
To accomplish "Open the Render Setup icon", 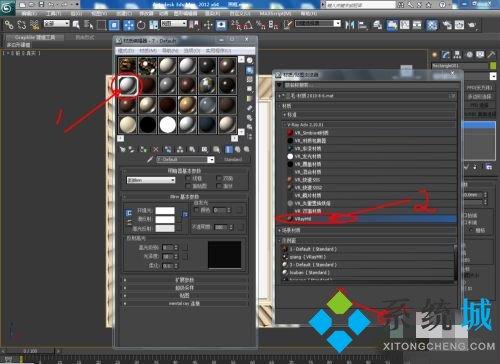I will coord(447,25).
